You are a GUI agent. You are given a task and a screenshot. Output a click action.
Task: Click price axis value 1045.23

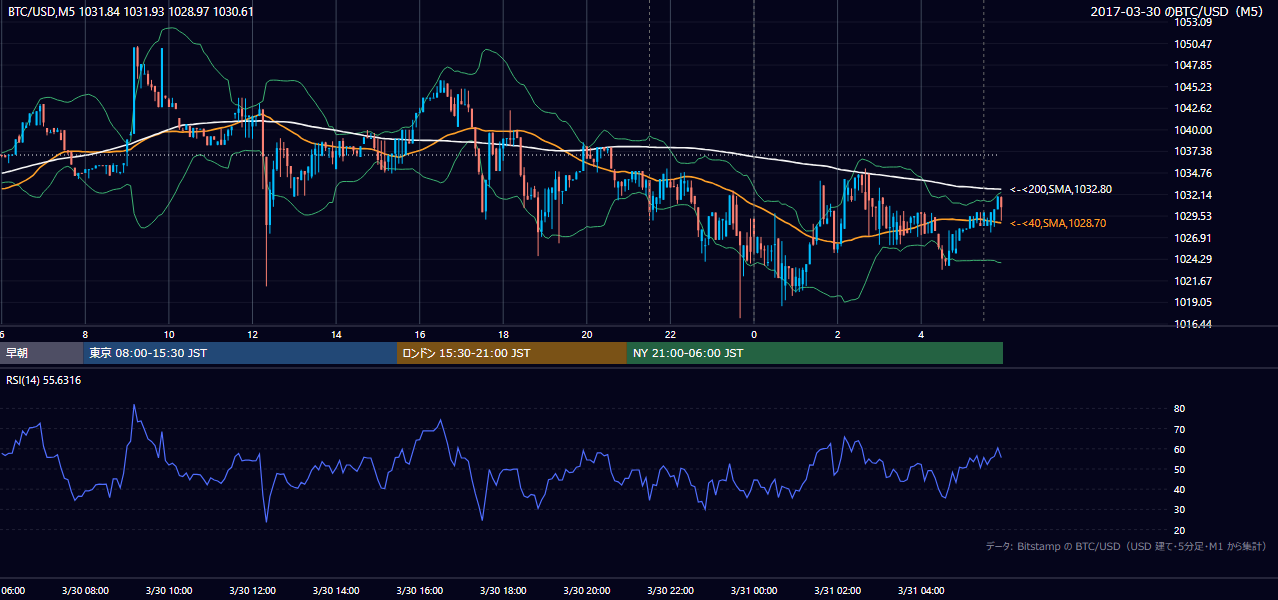(1193, 87)
